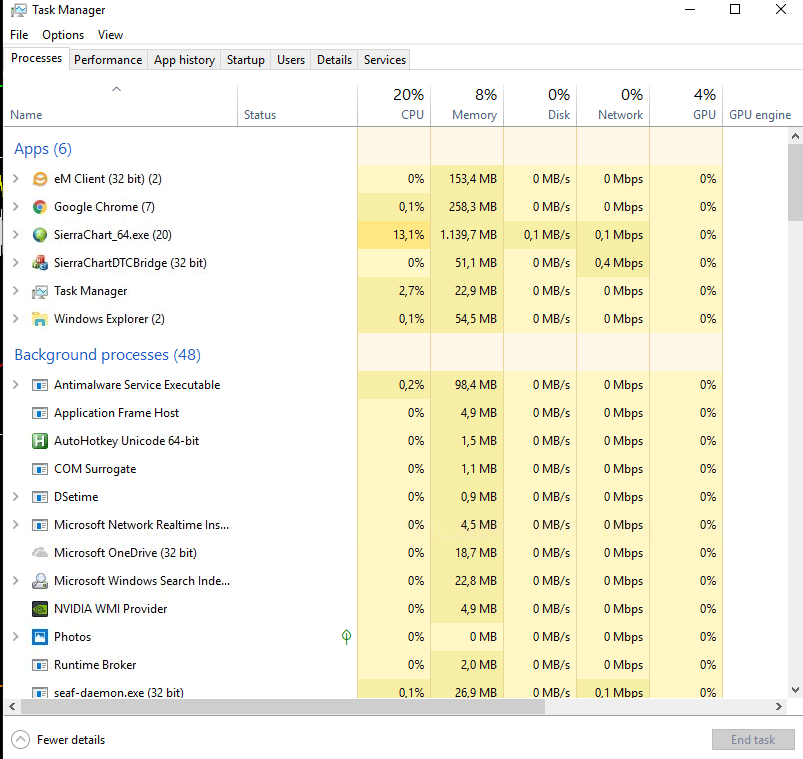This screenshot has height=759, width=803.
Task: Click SierraChart 1.139,7 MB memory value
Action: pos(468,235)
